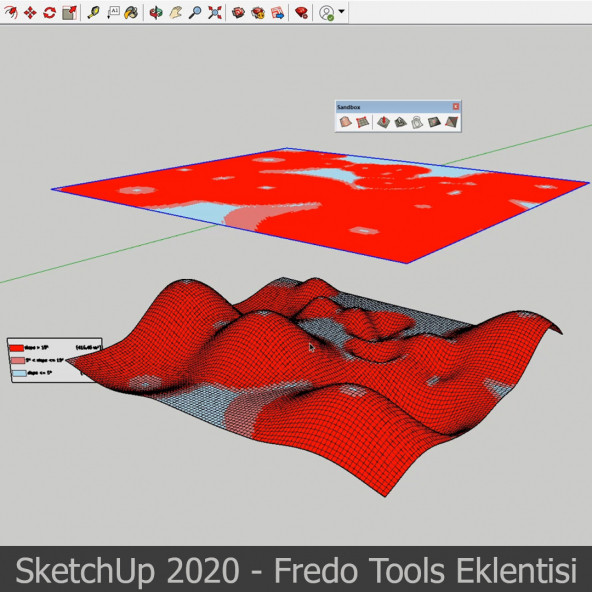
Task: Select Sandbox From Contours tool
Action: click(x=345, y=122)
